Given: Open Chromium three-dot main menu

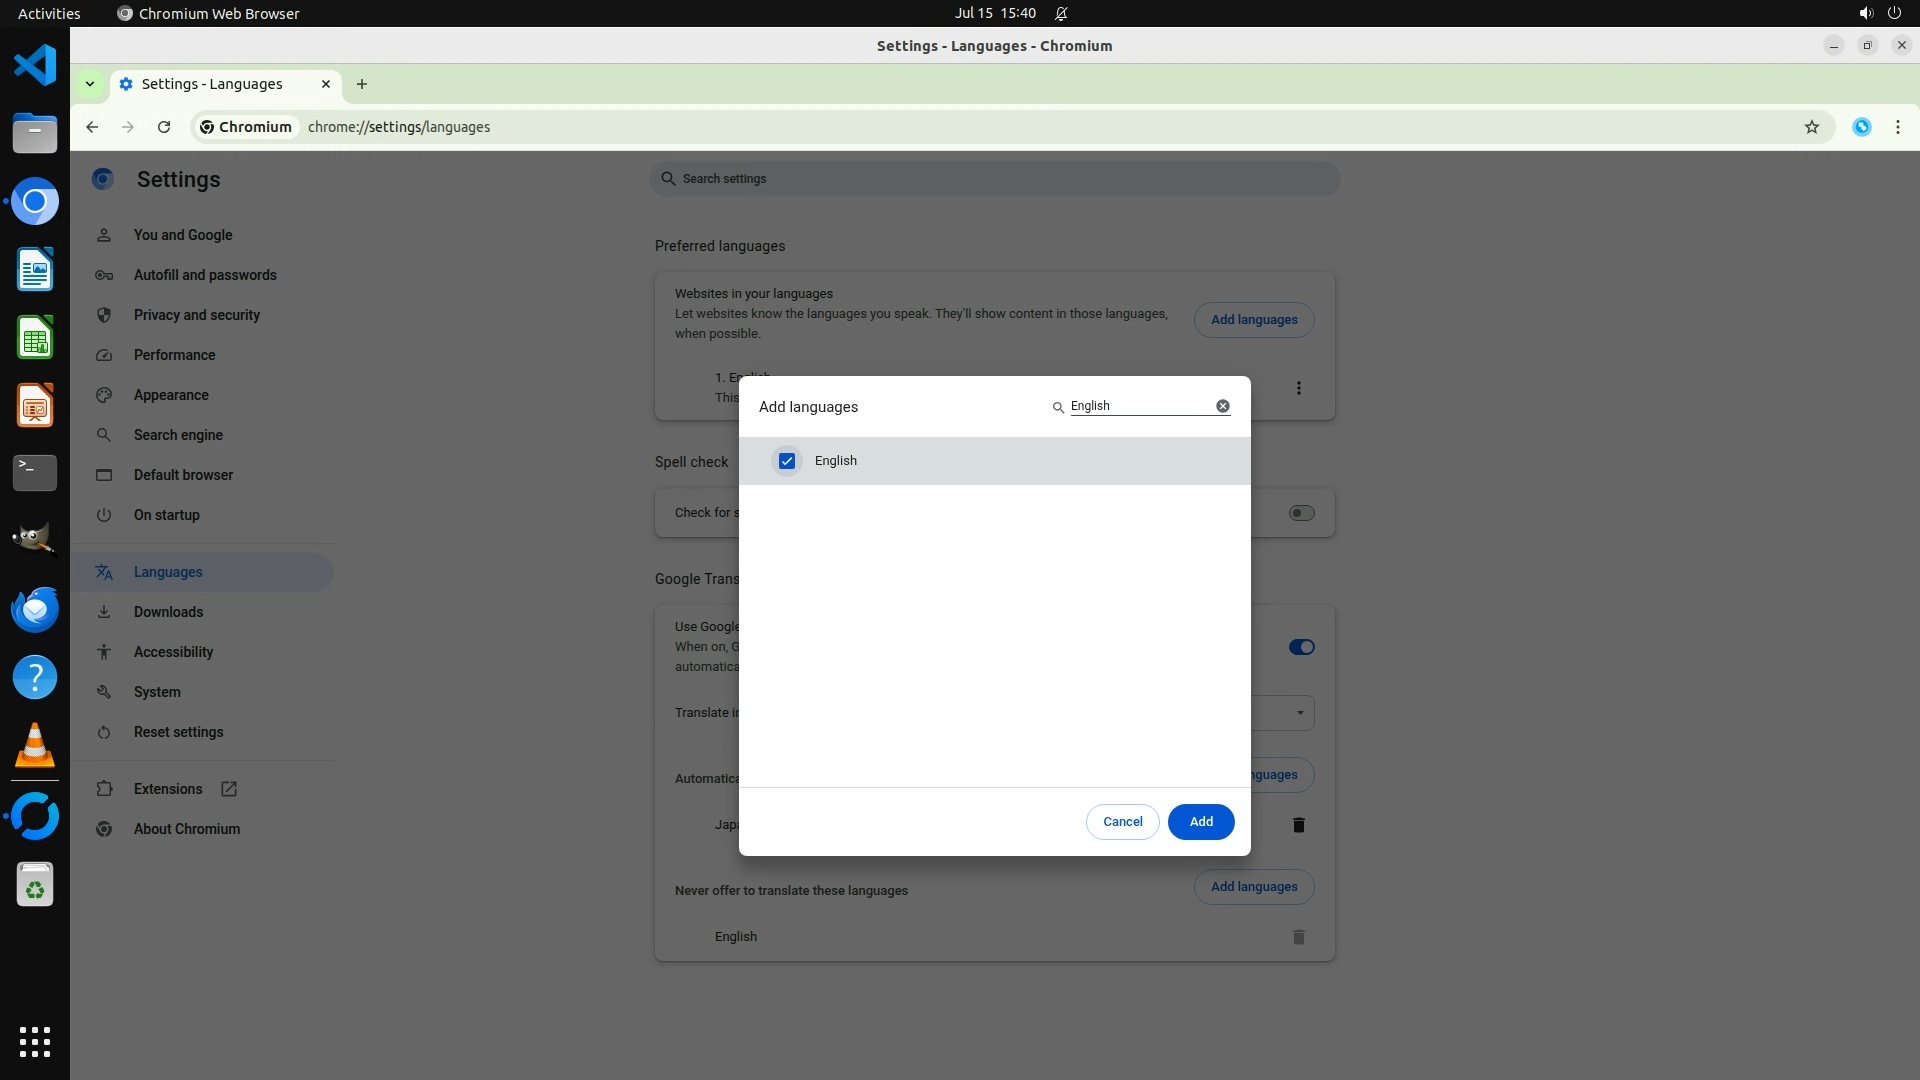Looking at the screenshot, I should point(1897,127).
